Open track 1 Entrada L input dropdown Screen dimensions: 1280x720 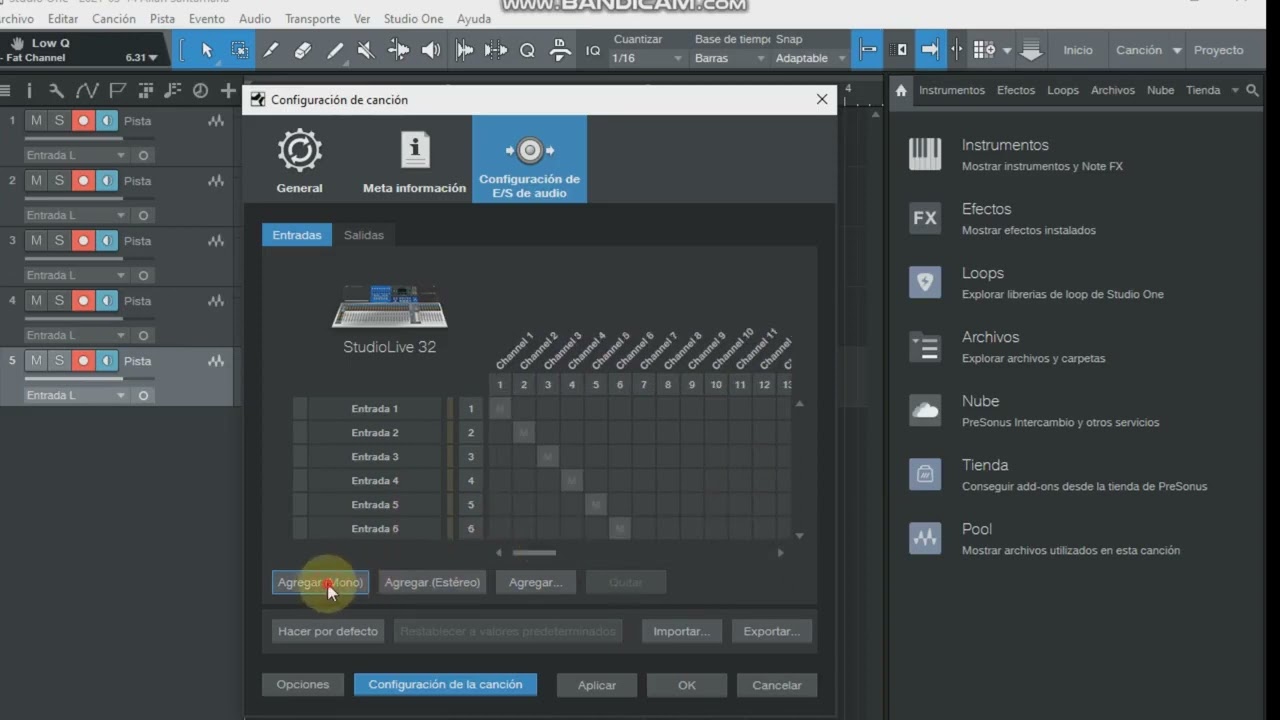[x=77, y=155]
